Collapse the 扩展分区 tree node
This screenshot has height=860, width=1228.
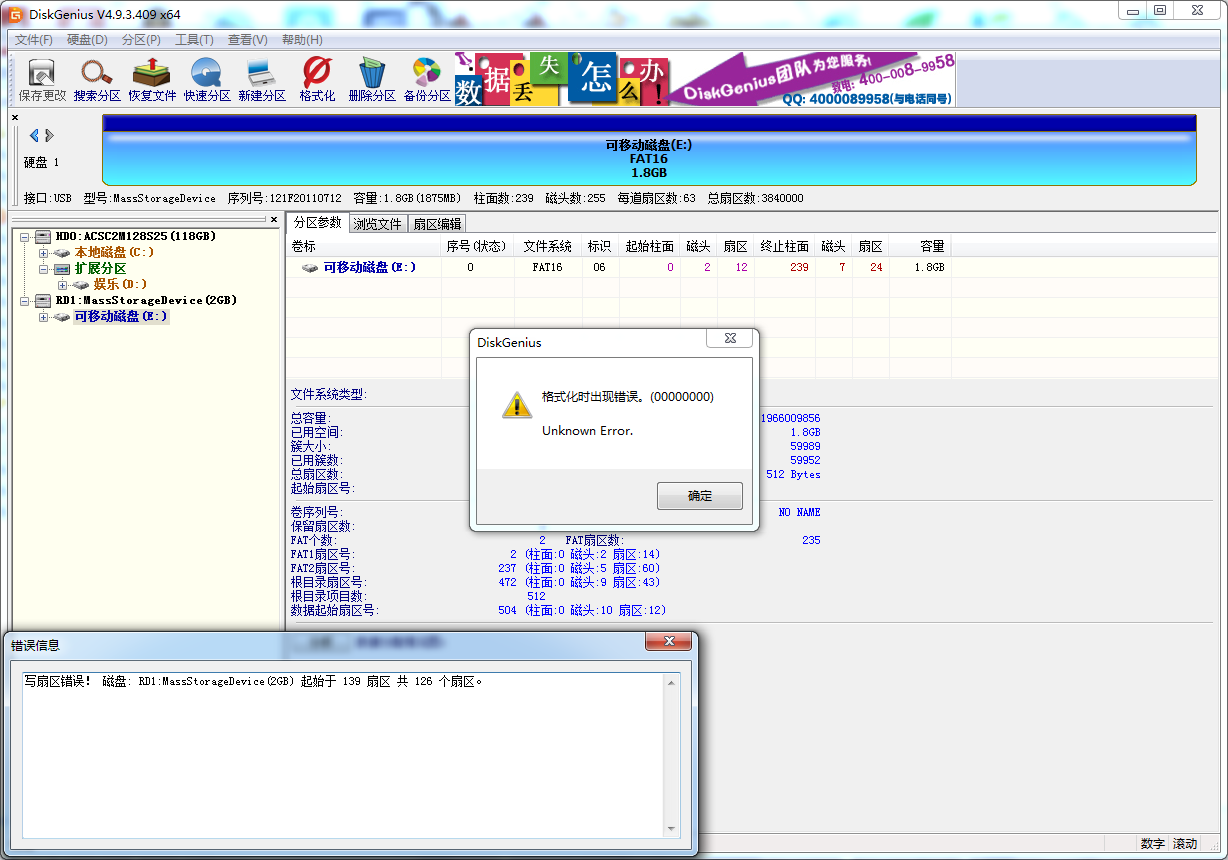[44, 269]
